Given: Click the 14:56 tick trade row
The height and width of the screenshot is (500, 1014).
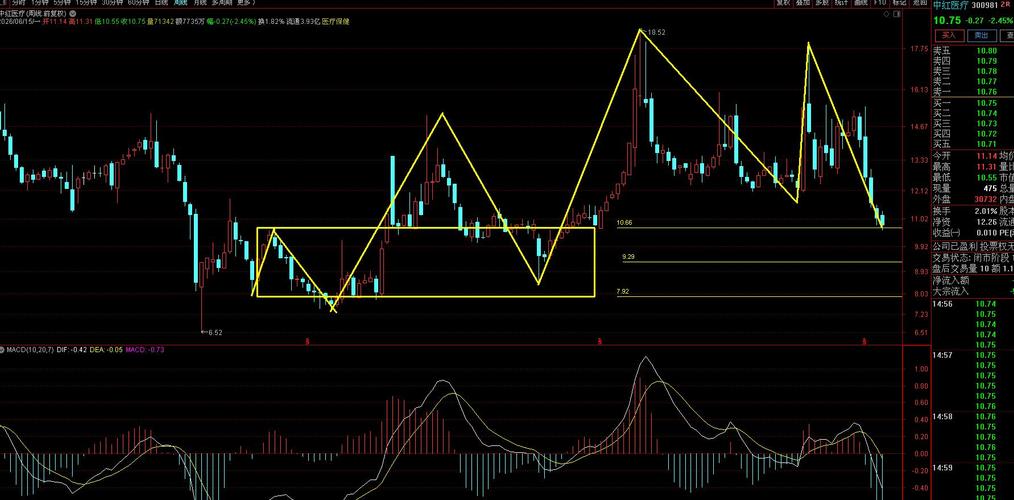Looking at the screenshot, I should coord(973,303).
